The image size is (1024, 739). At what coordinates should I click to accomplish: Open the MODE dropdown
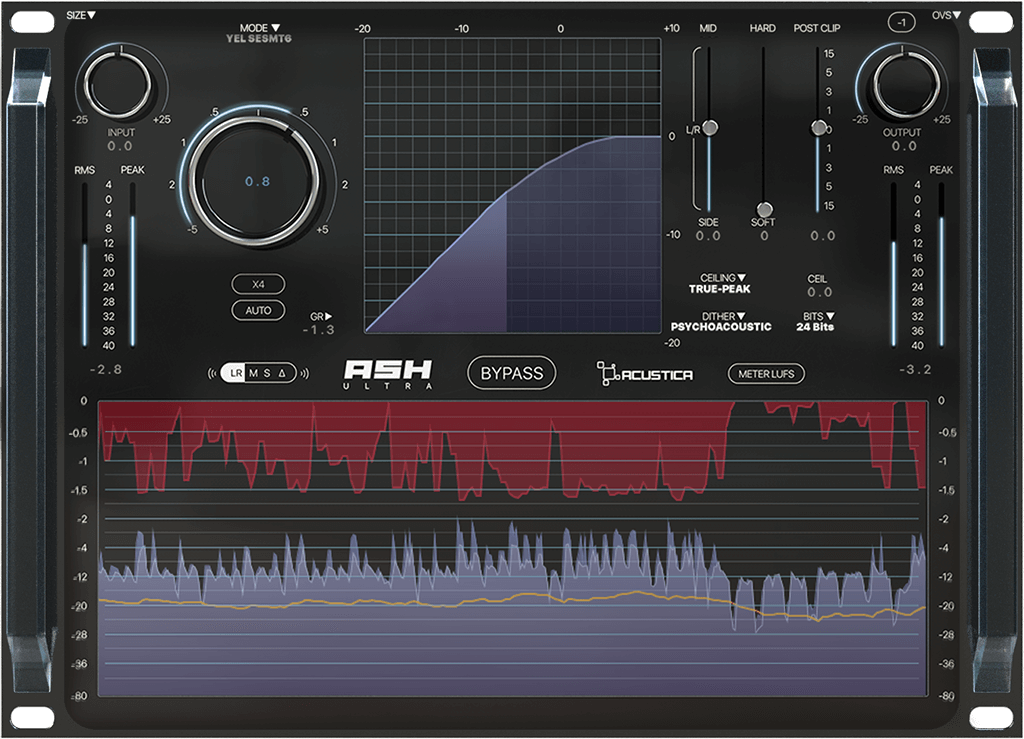click(259, 28)
